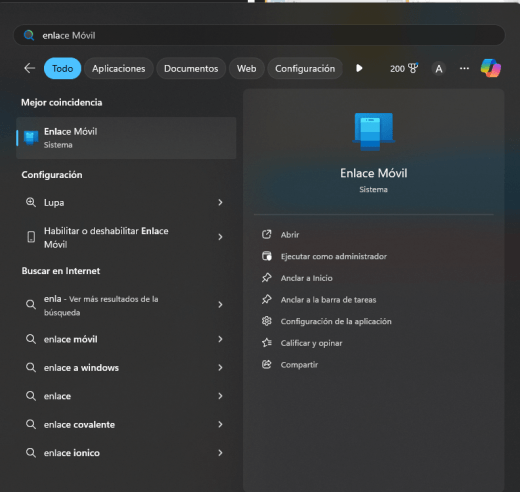Screen dimensions: 520x492
Task: Click the search icon beside 'enlace móvil' suggestion
Action: pyautogui.click(x=31, y=339)
